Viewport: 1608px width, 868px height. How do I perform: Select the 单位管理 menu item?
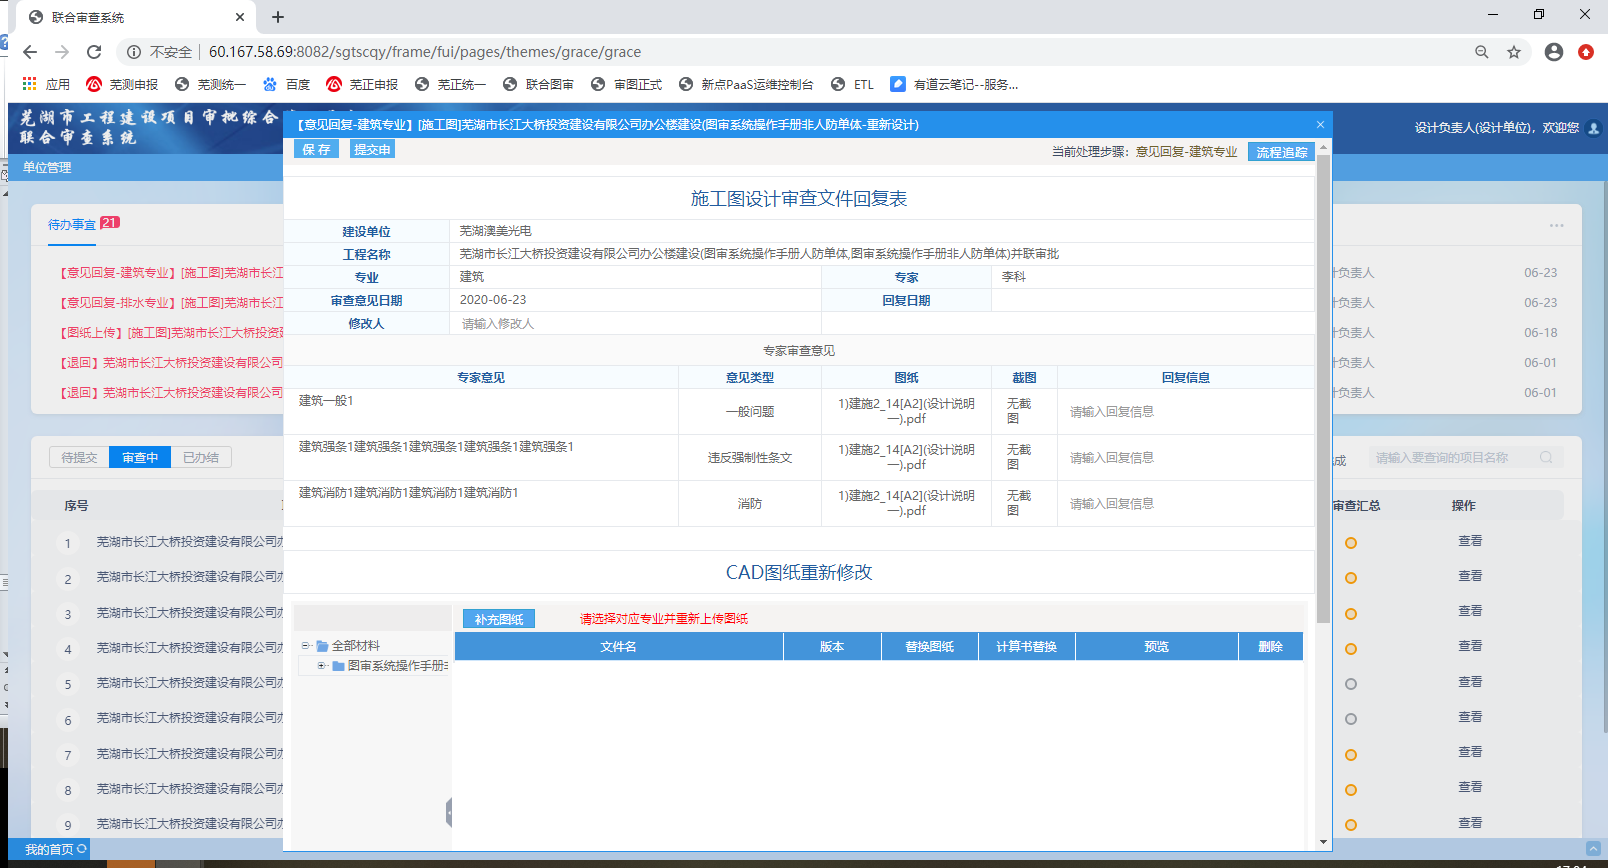pyautogui.click(x=47, y=168)
